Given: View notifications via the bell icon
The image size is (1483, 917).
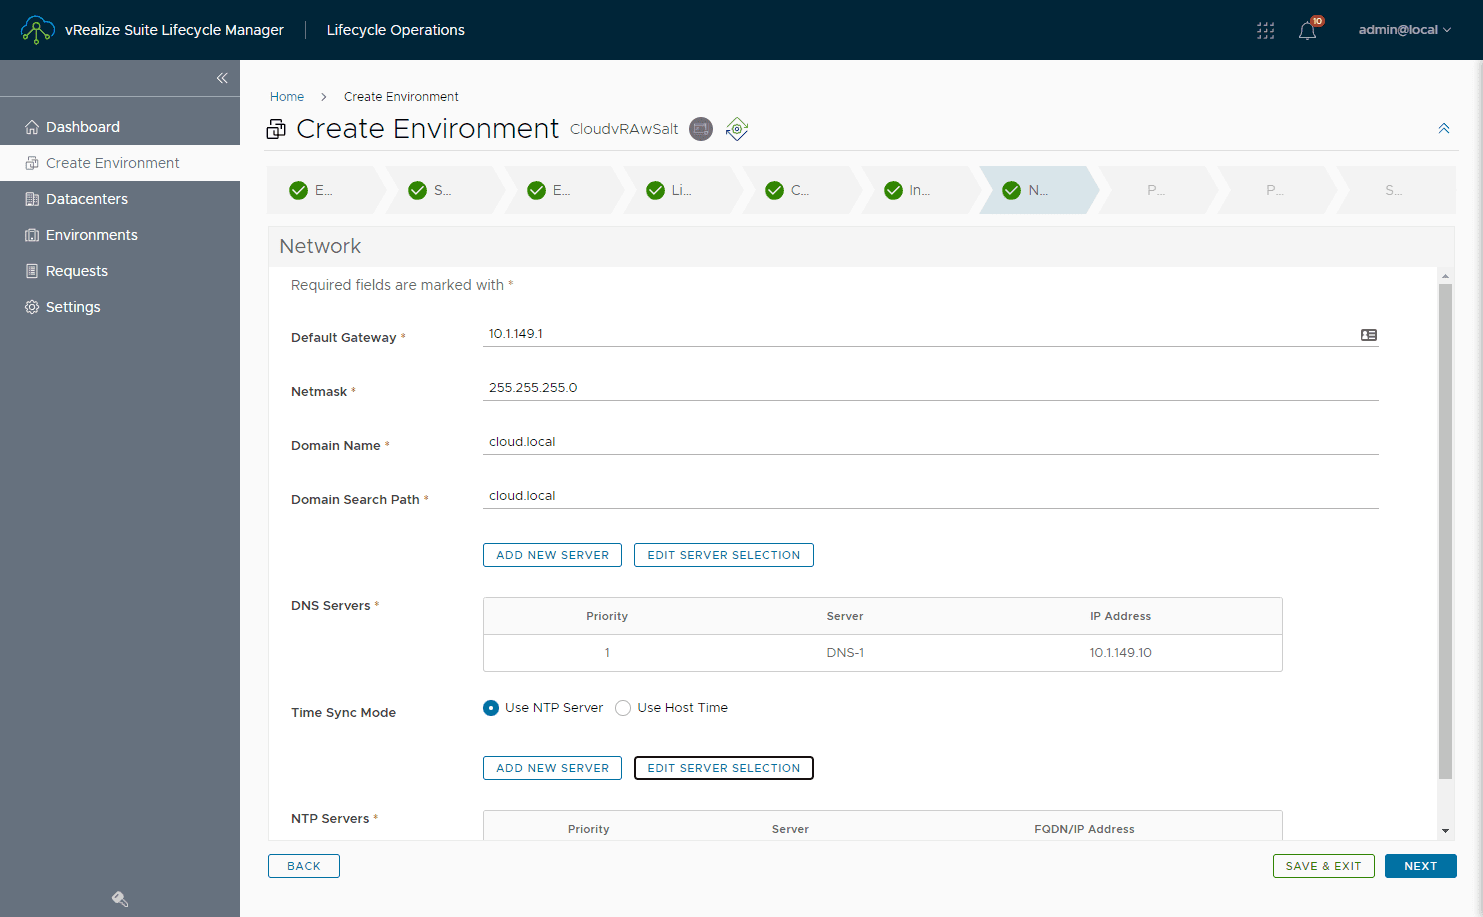Looking at the screenshot, I should pyautogui.click(x=1307, y=30).
